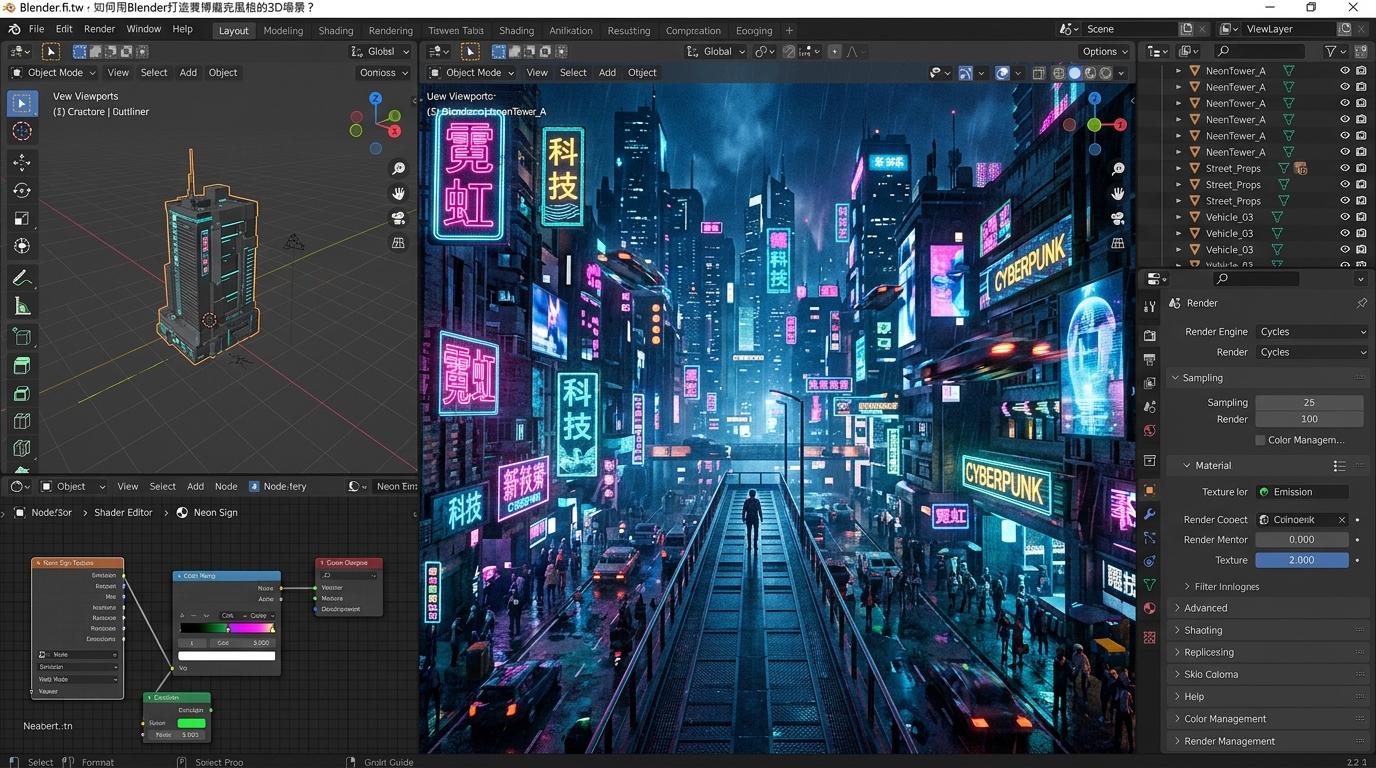Switch to the Modeling workspace tab
Viewport: 1376px width, 768px height.
(283, 31)
